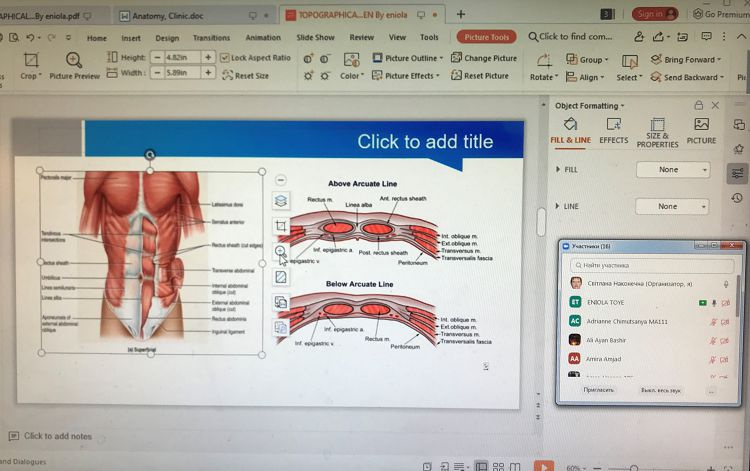
Task: Increase the picture Width value with plus
Action: pyautogui.click(x=208, y=73)
